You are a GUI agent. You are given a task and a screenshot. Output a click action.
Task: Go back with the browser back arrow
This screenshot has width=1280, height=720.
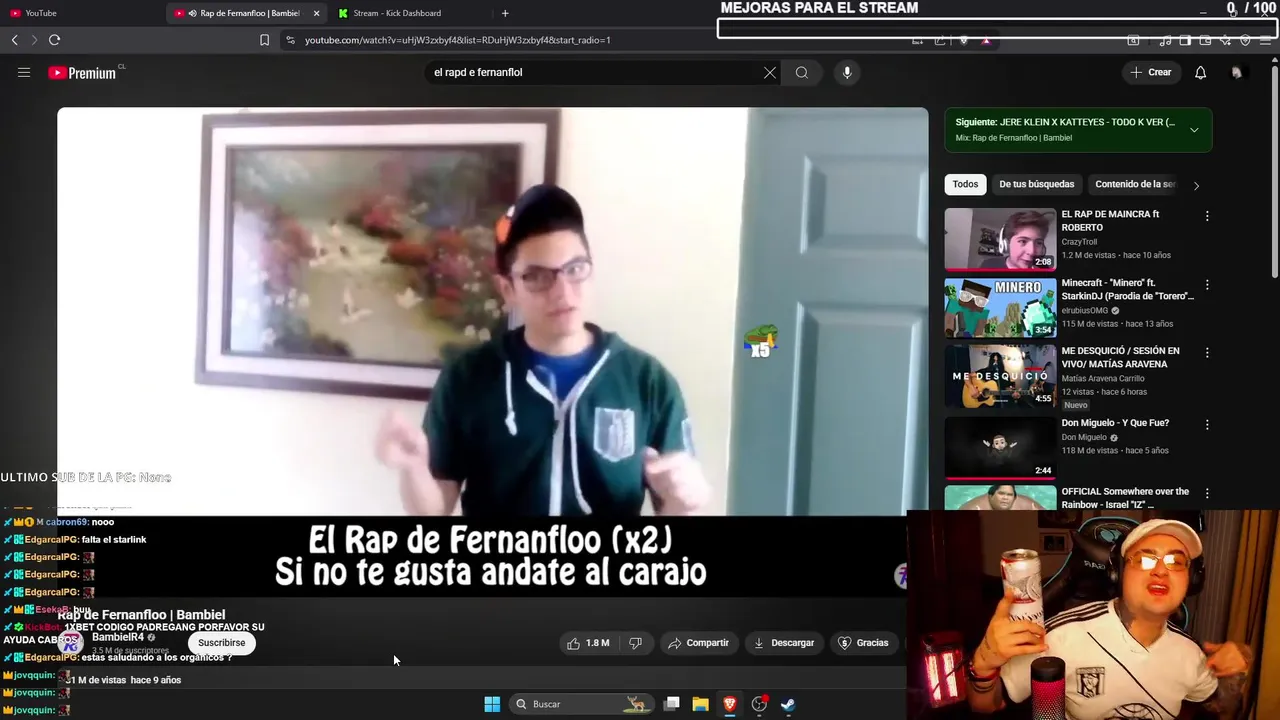click(x=14, y=40)
